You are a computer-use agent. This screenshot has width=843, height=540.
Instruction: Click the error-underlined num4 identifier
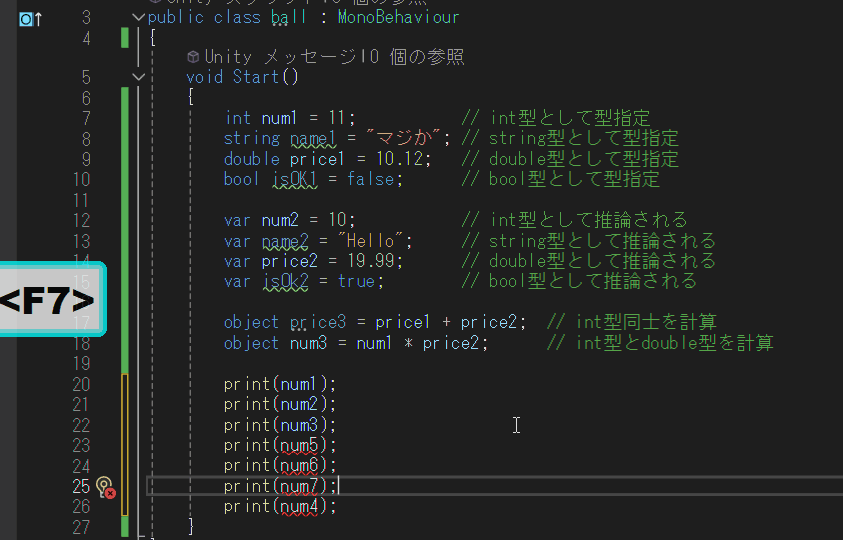(299, 507)
